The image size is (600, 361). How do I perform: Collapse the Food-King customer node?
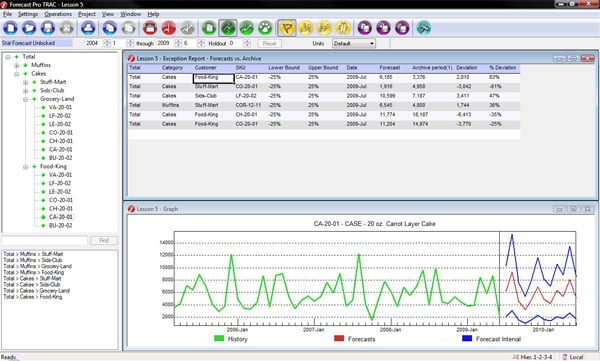click(25, 167)
